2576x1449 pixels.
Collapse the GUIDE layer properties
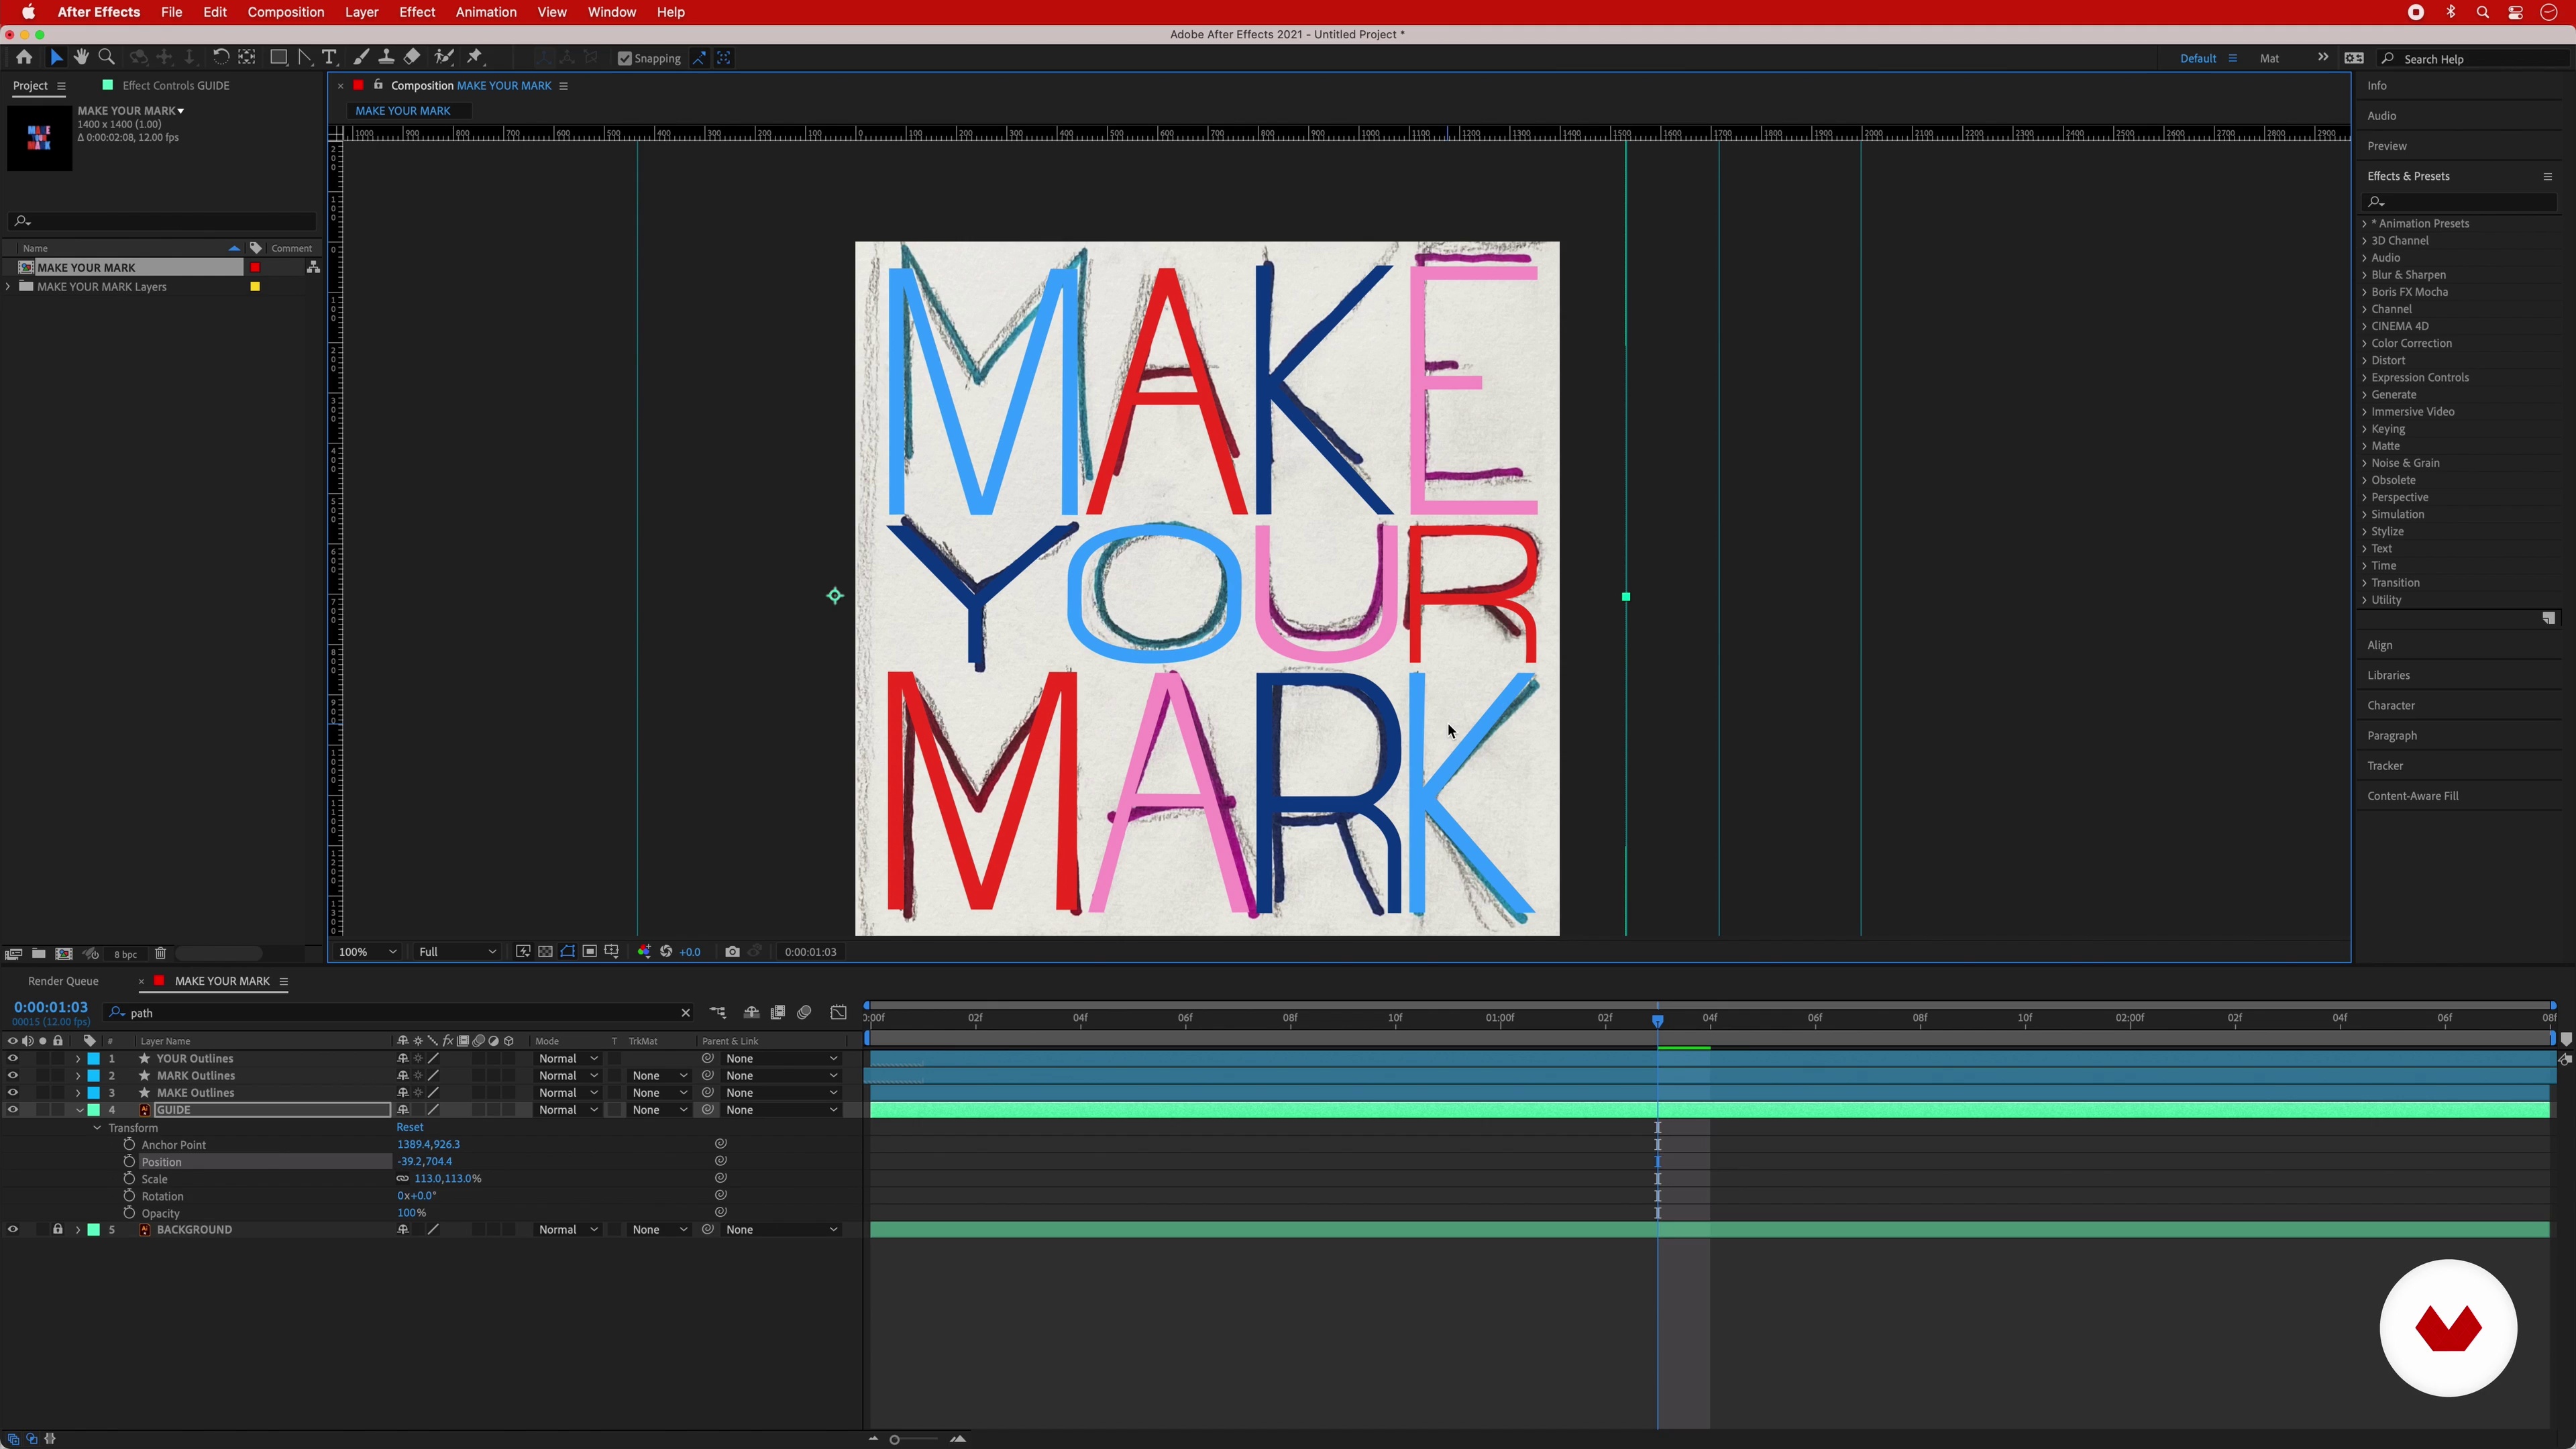[79, 1110]
